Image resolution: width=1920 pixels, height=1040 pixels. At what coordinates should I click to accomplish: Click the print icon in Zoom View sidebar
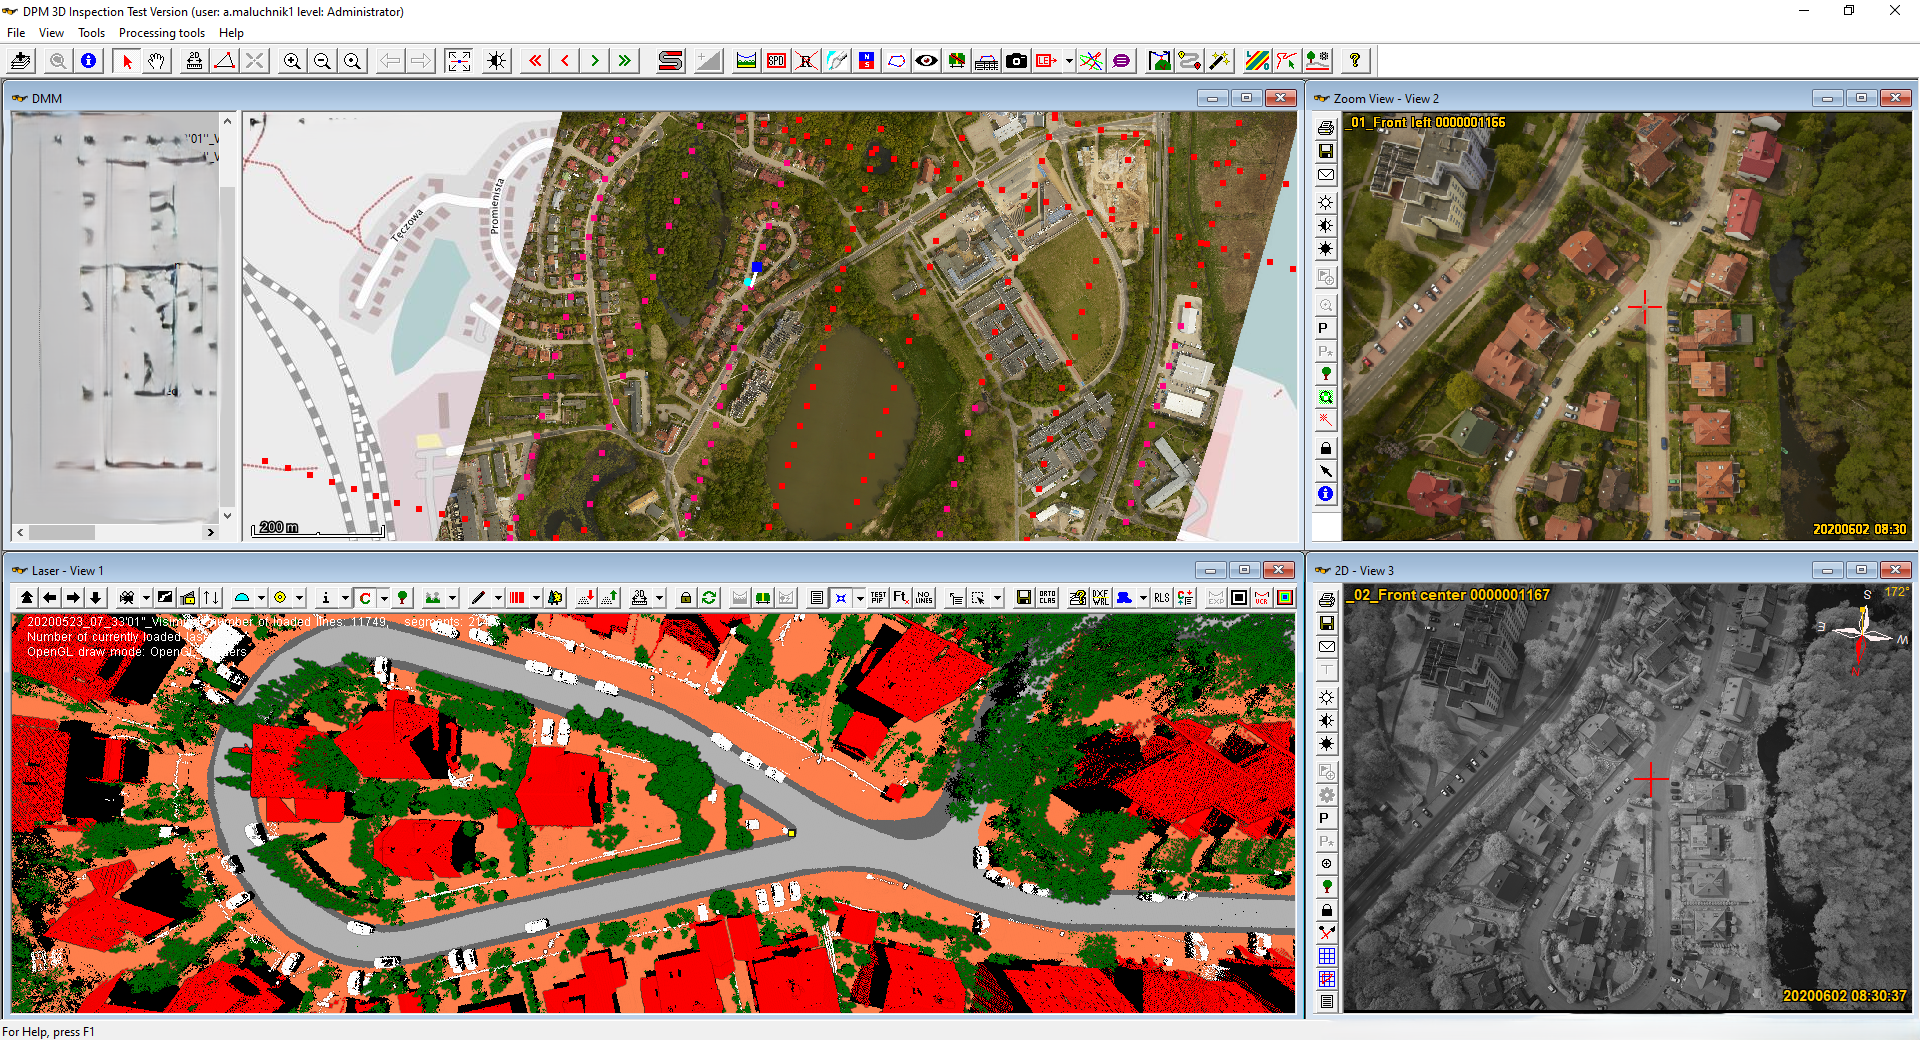[x=1326, y=128]
